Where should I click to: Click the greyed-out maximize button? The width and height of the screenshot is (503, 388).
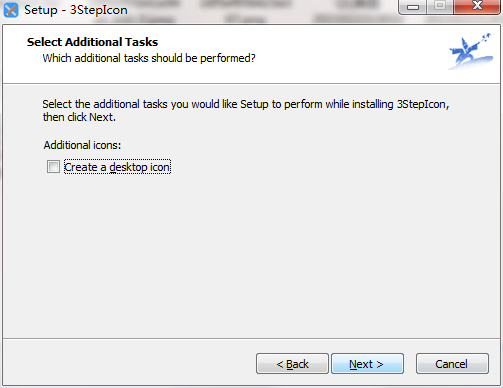point(440,7)
